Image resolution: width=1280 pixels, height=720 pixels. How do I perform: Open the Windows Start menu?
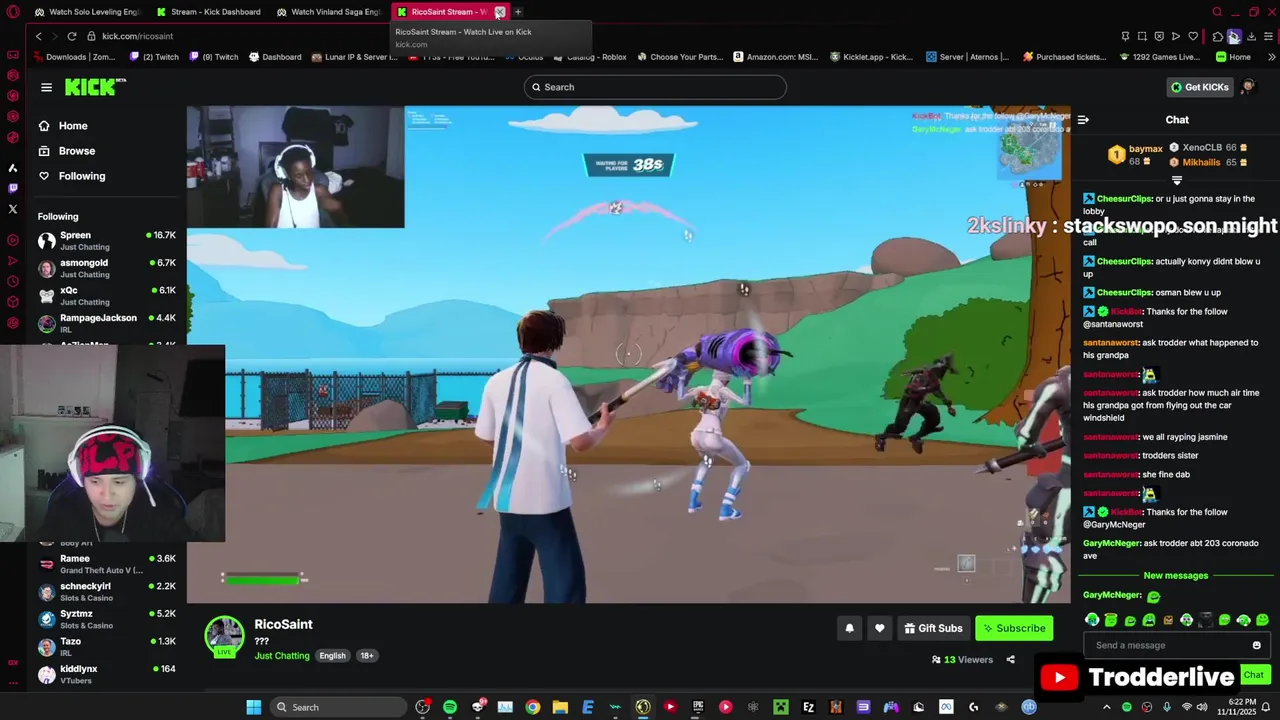pos(254,707)
